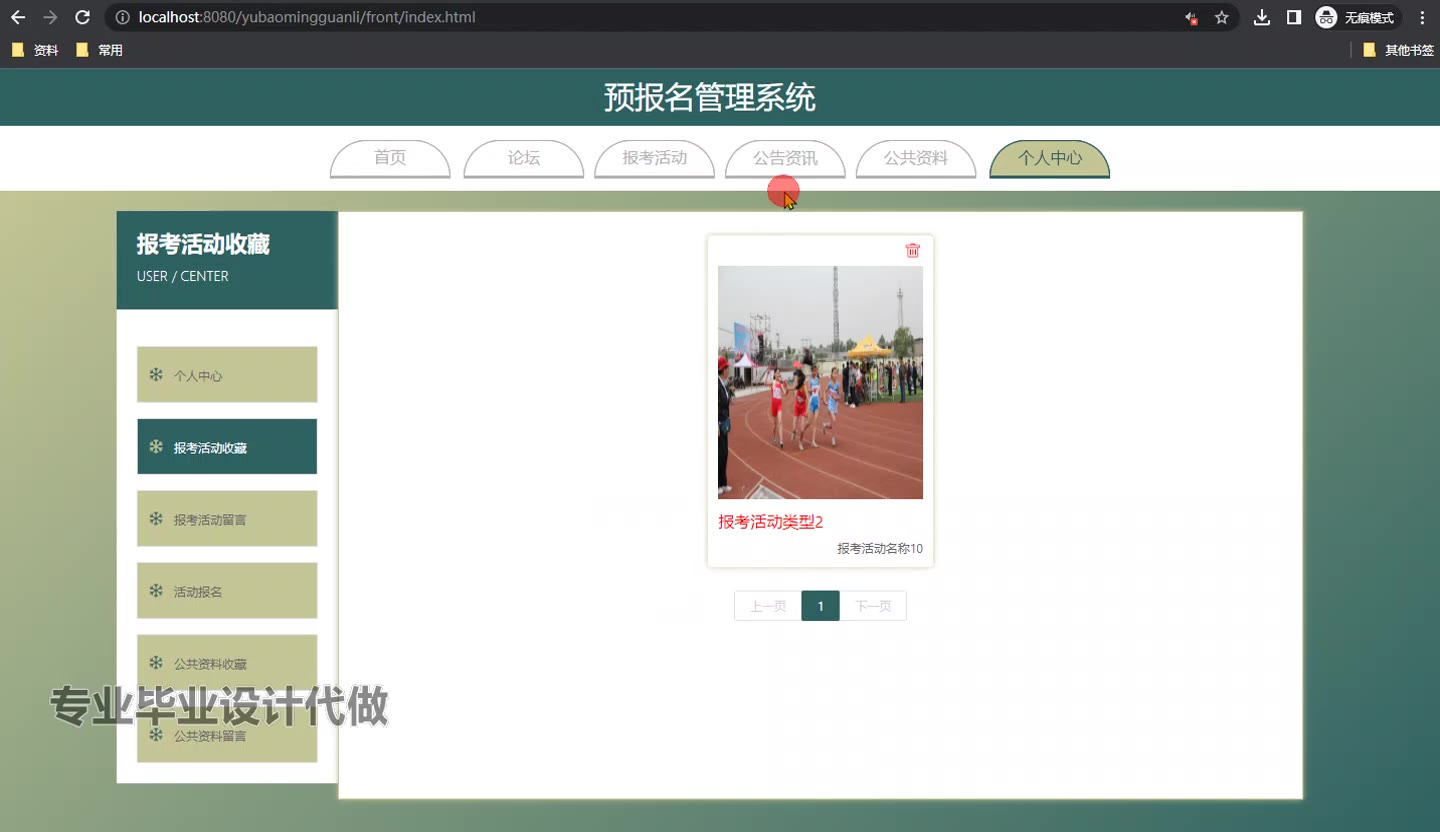Open the 首页 navigation tab

pos(390,158)
